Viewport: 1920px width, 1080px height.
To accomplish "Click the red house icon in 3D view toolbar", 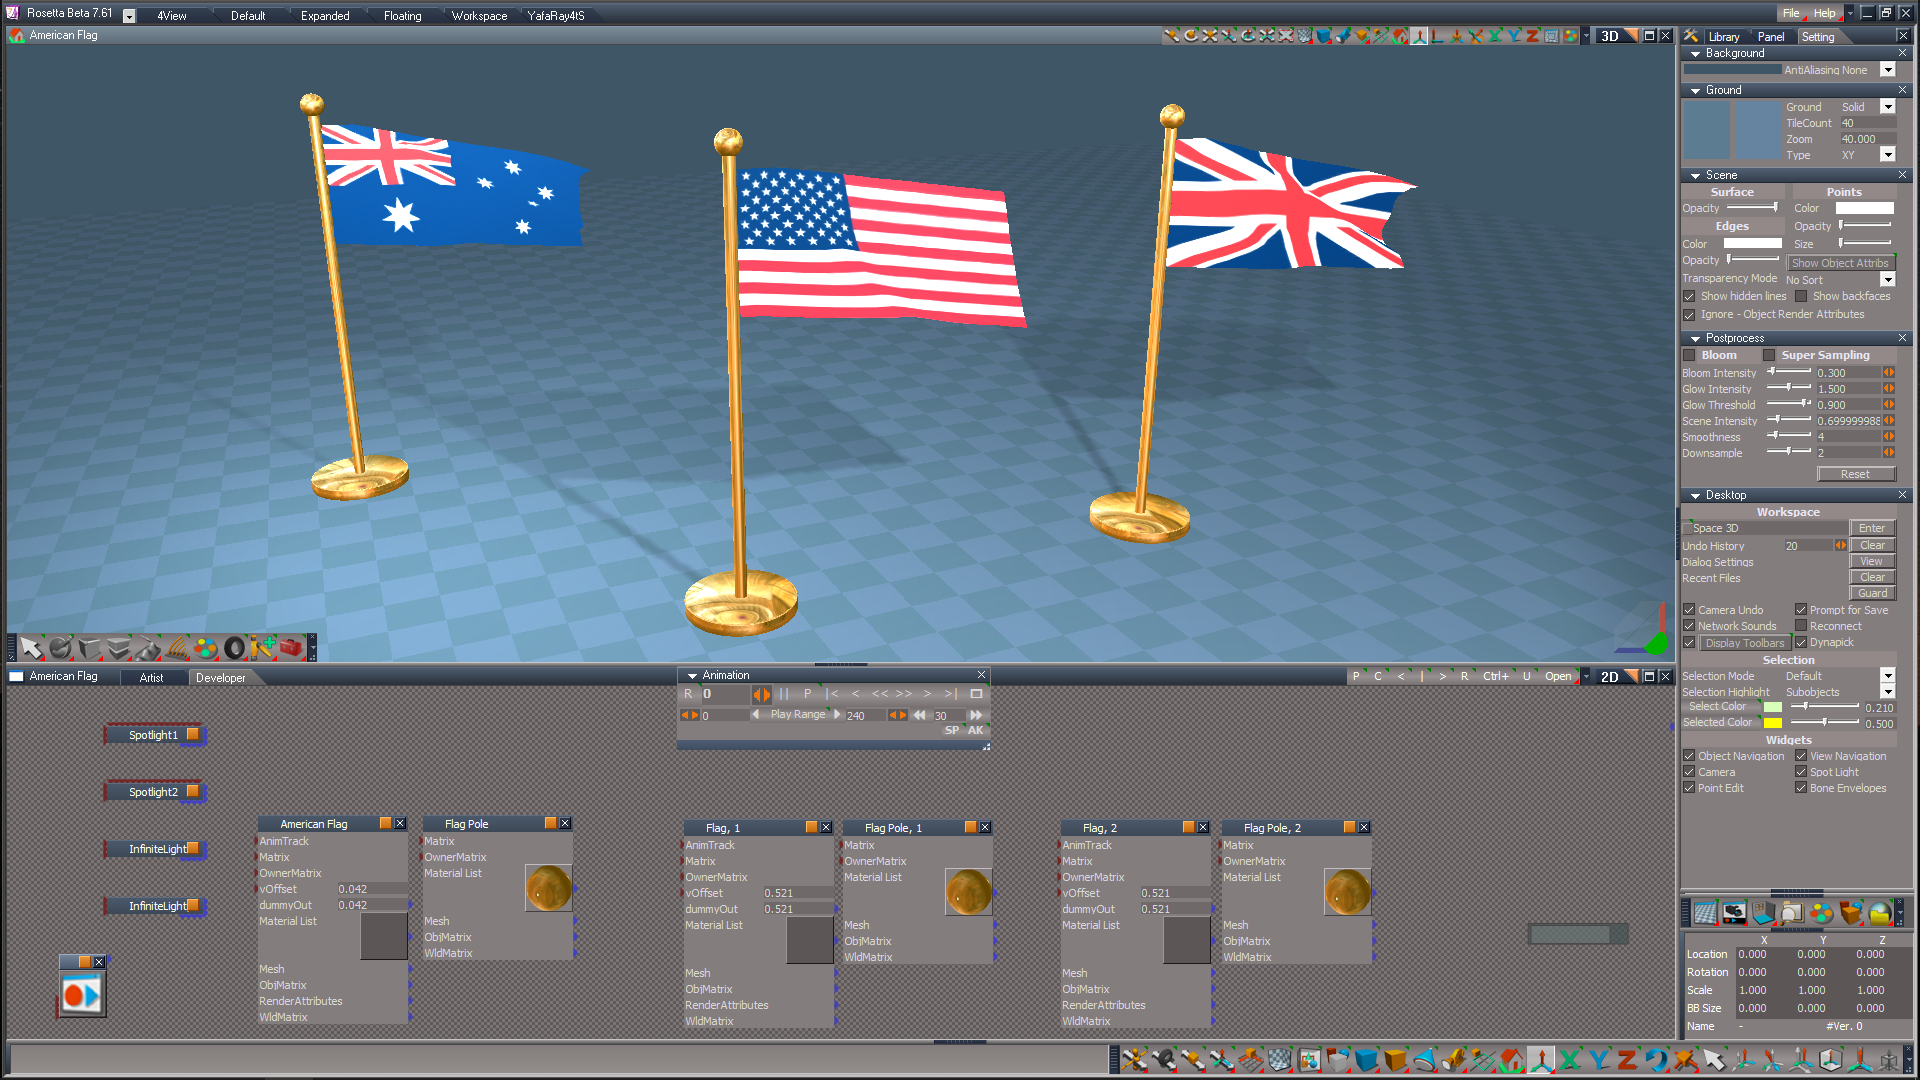I will click(1400, 36).
